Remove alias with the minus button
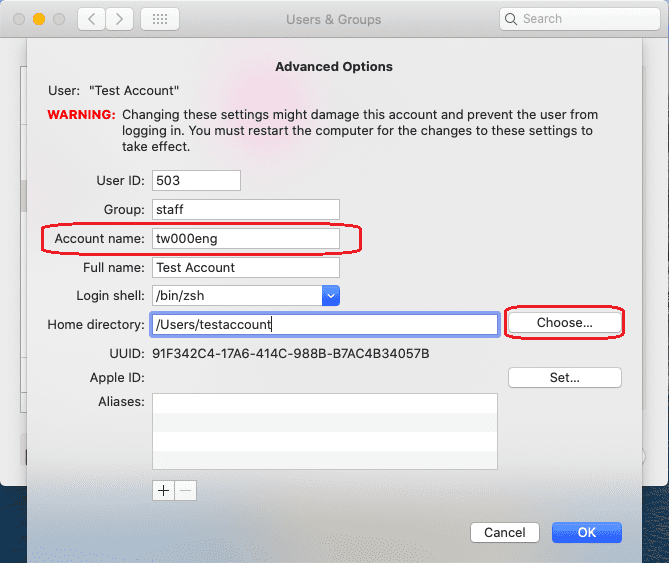Viewport: 669px width, 563px height. [186, 490]
